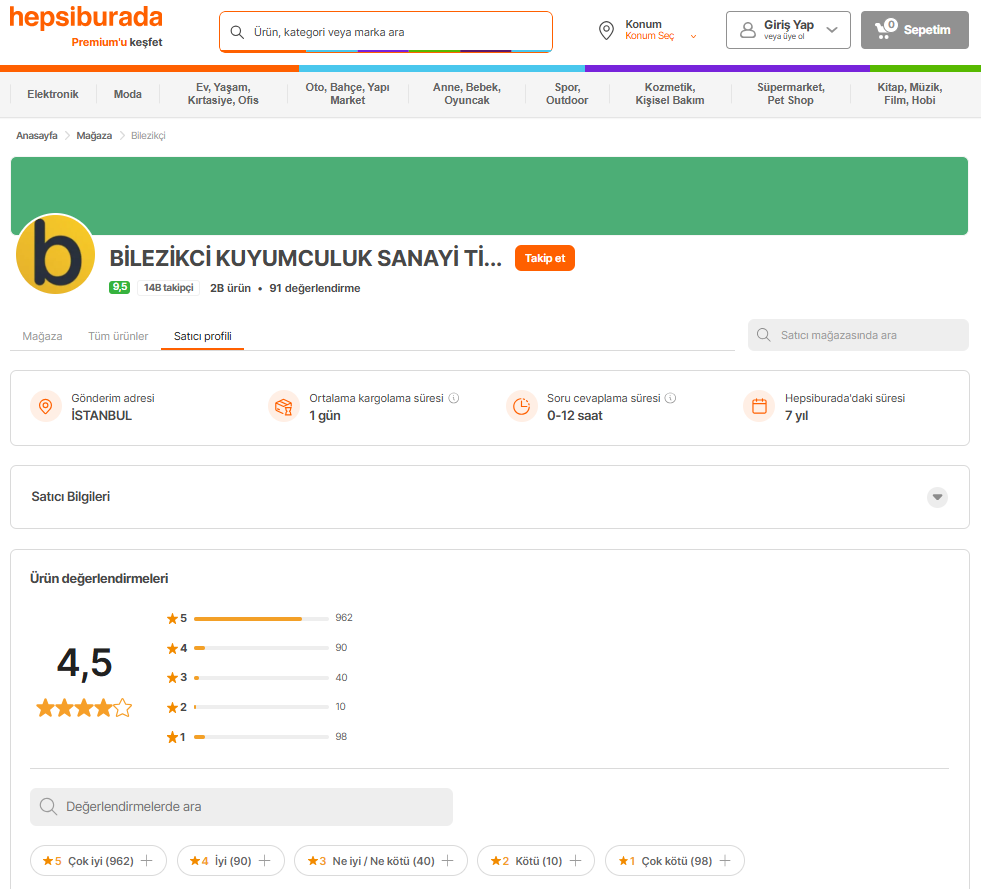This screenshot has width=981, height=889.
Task: Click the Sepetim cart button
Action: click(914, 29)
